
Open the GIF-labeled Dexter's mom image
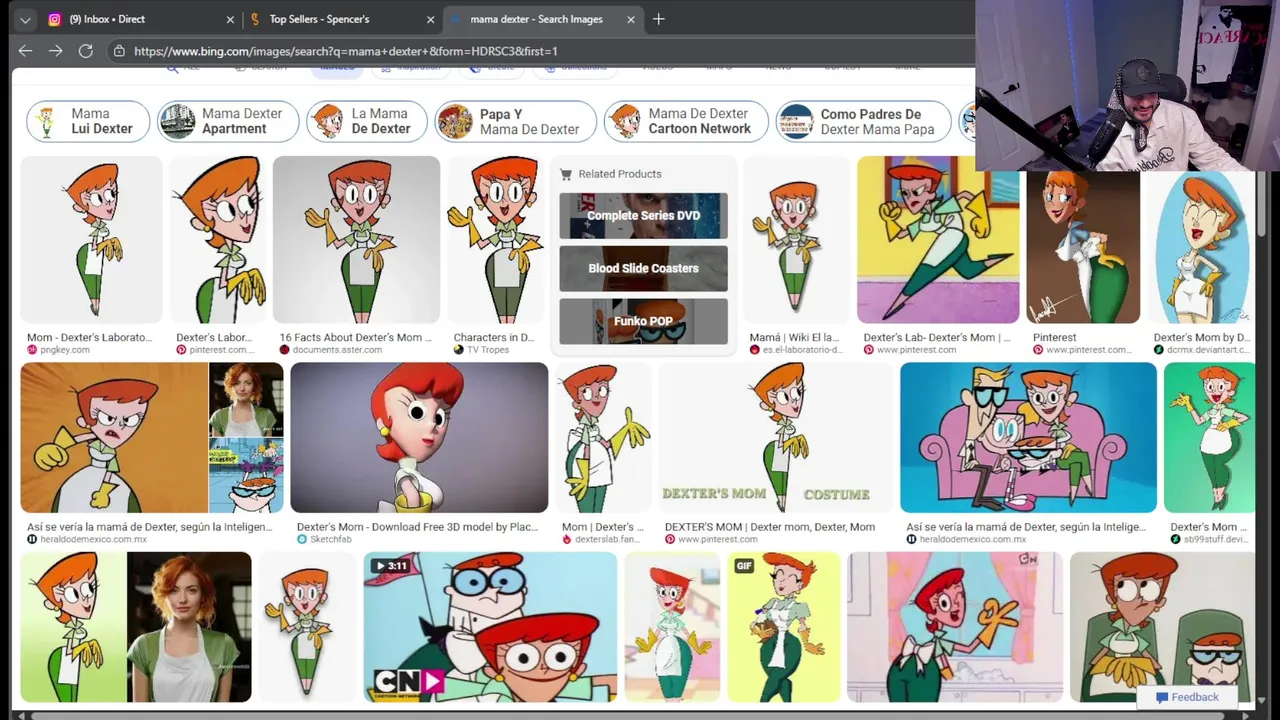(x=783, y=627)
